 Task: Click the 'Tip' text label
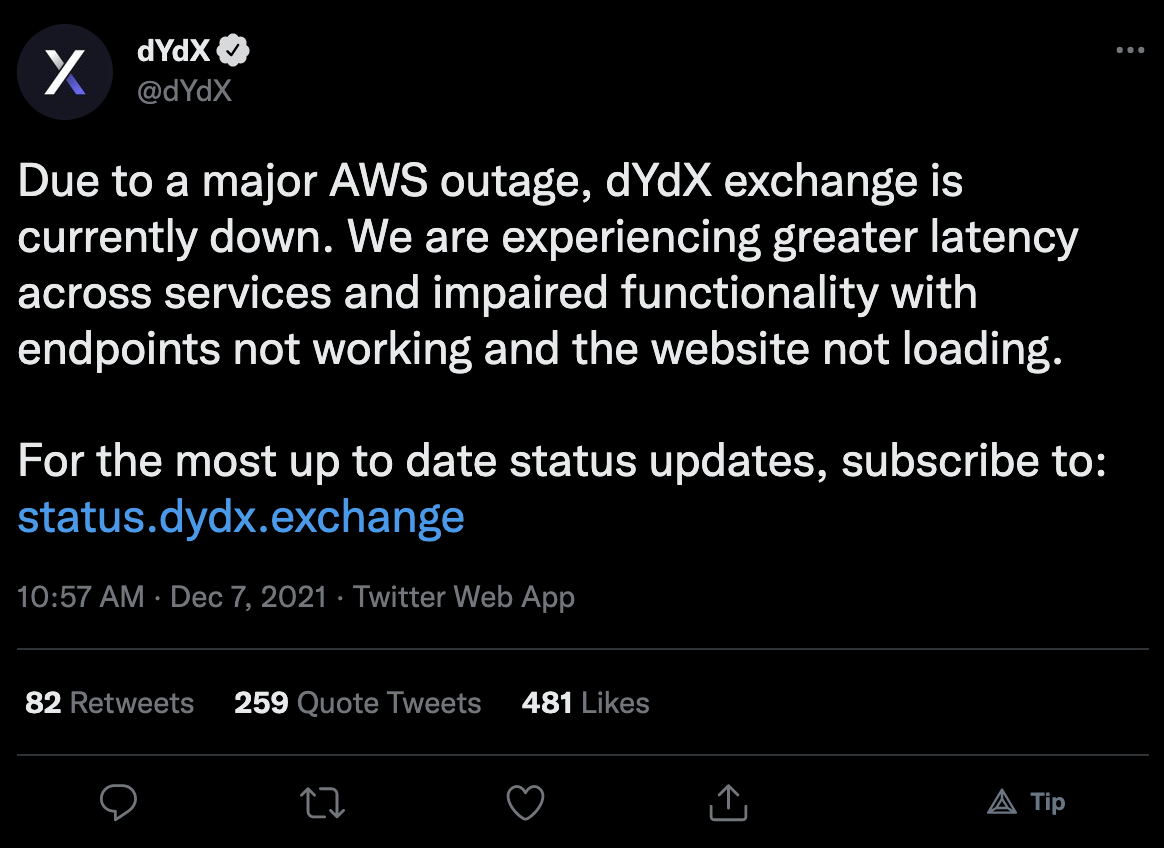[x=1048, y=802]
